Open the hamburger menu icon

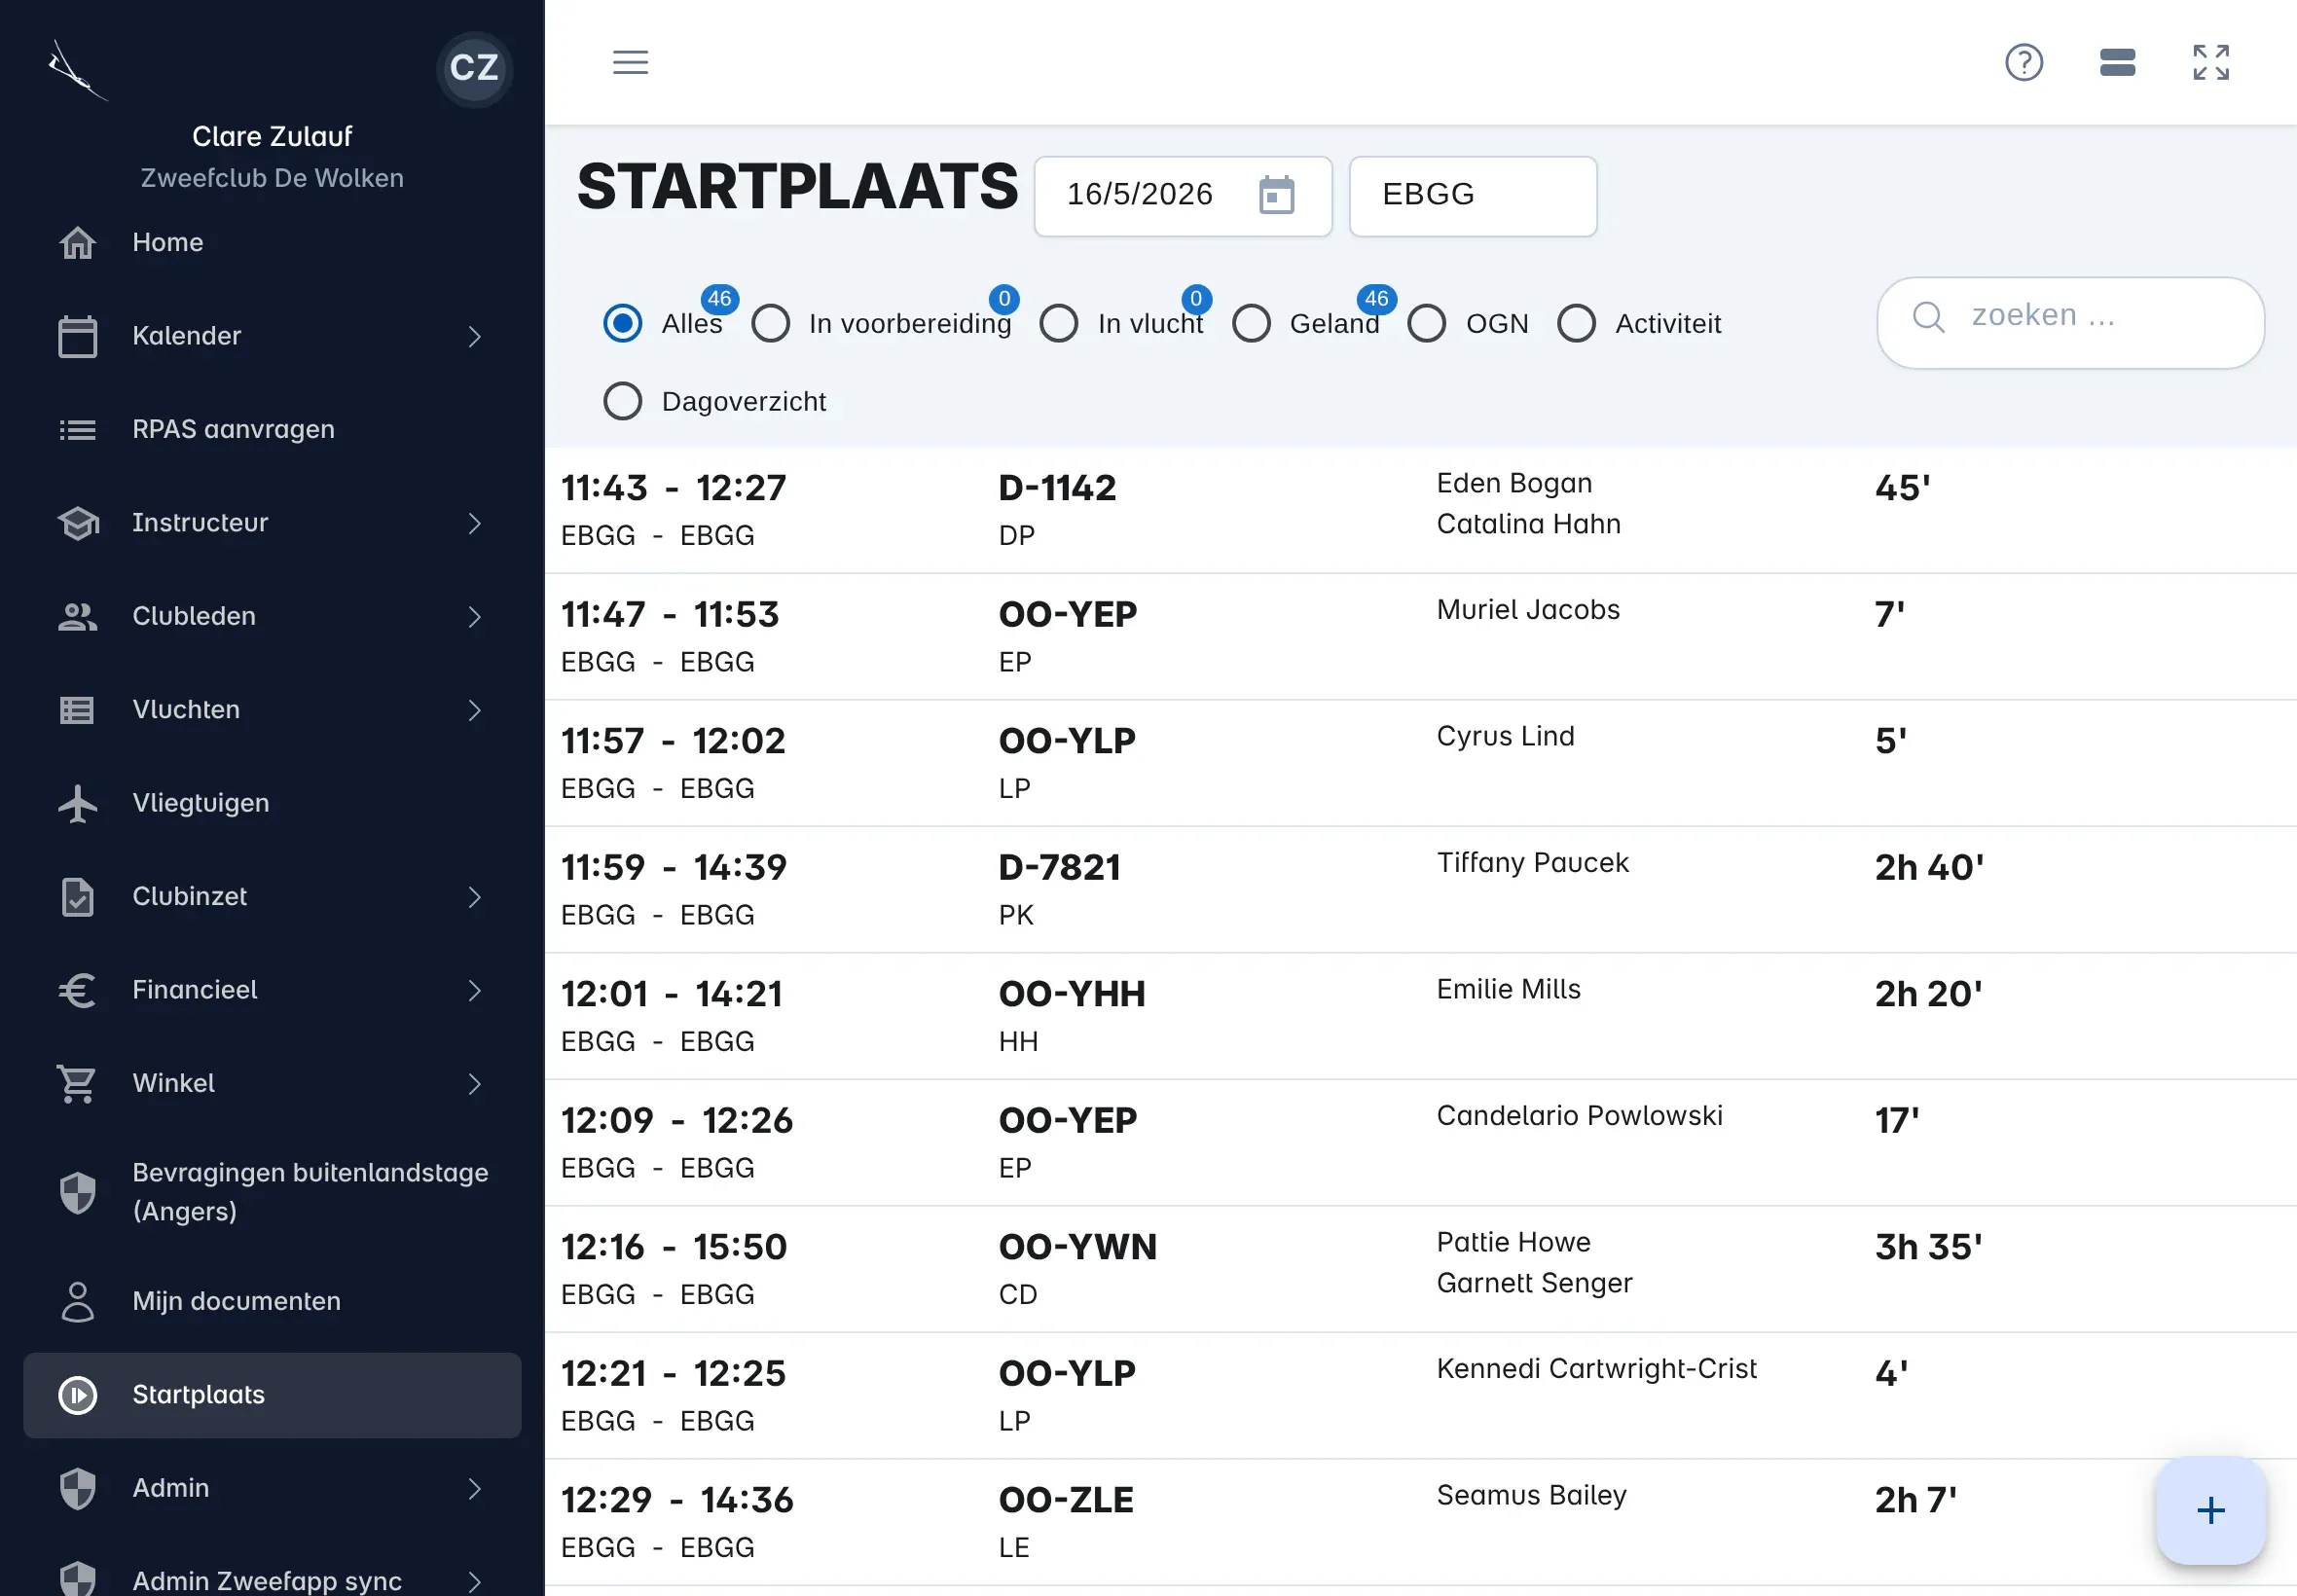click(x=630, y=62)
